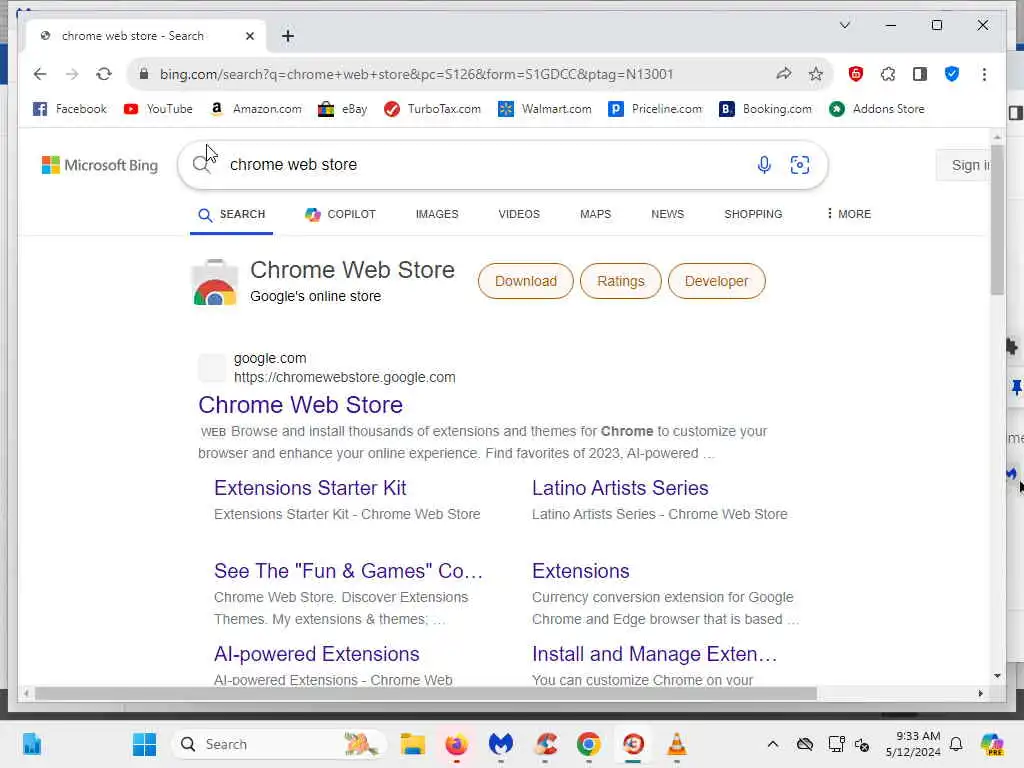Open the Latino Artists Series link
The width and height of the screenshot is (1024, 768).
[x=620, y=488]
